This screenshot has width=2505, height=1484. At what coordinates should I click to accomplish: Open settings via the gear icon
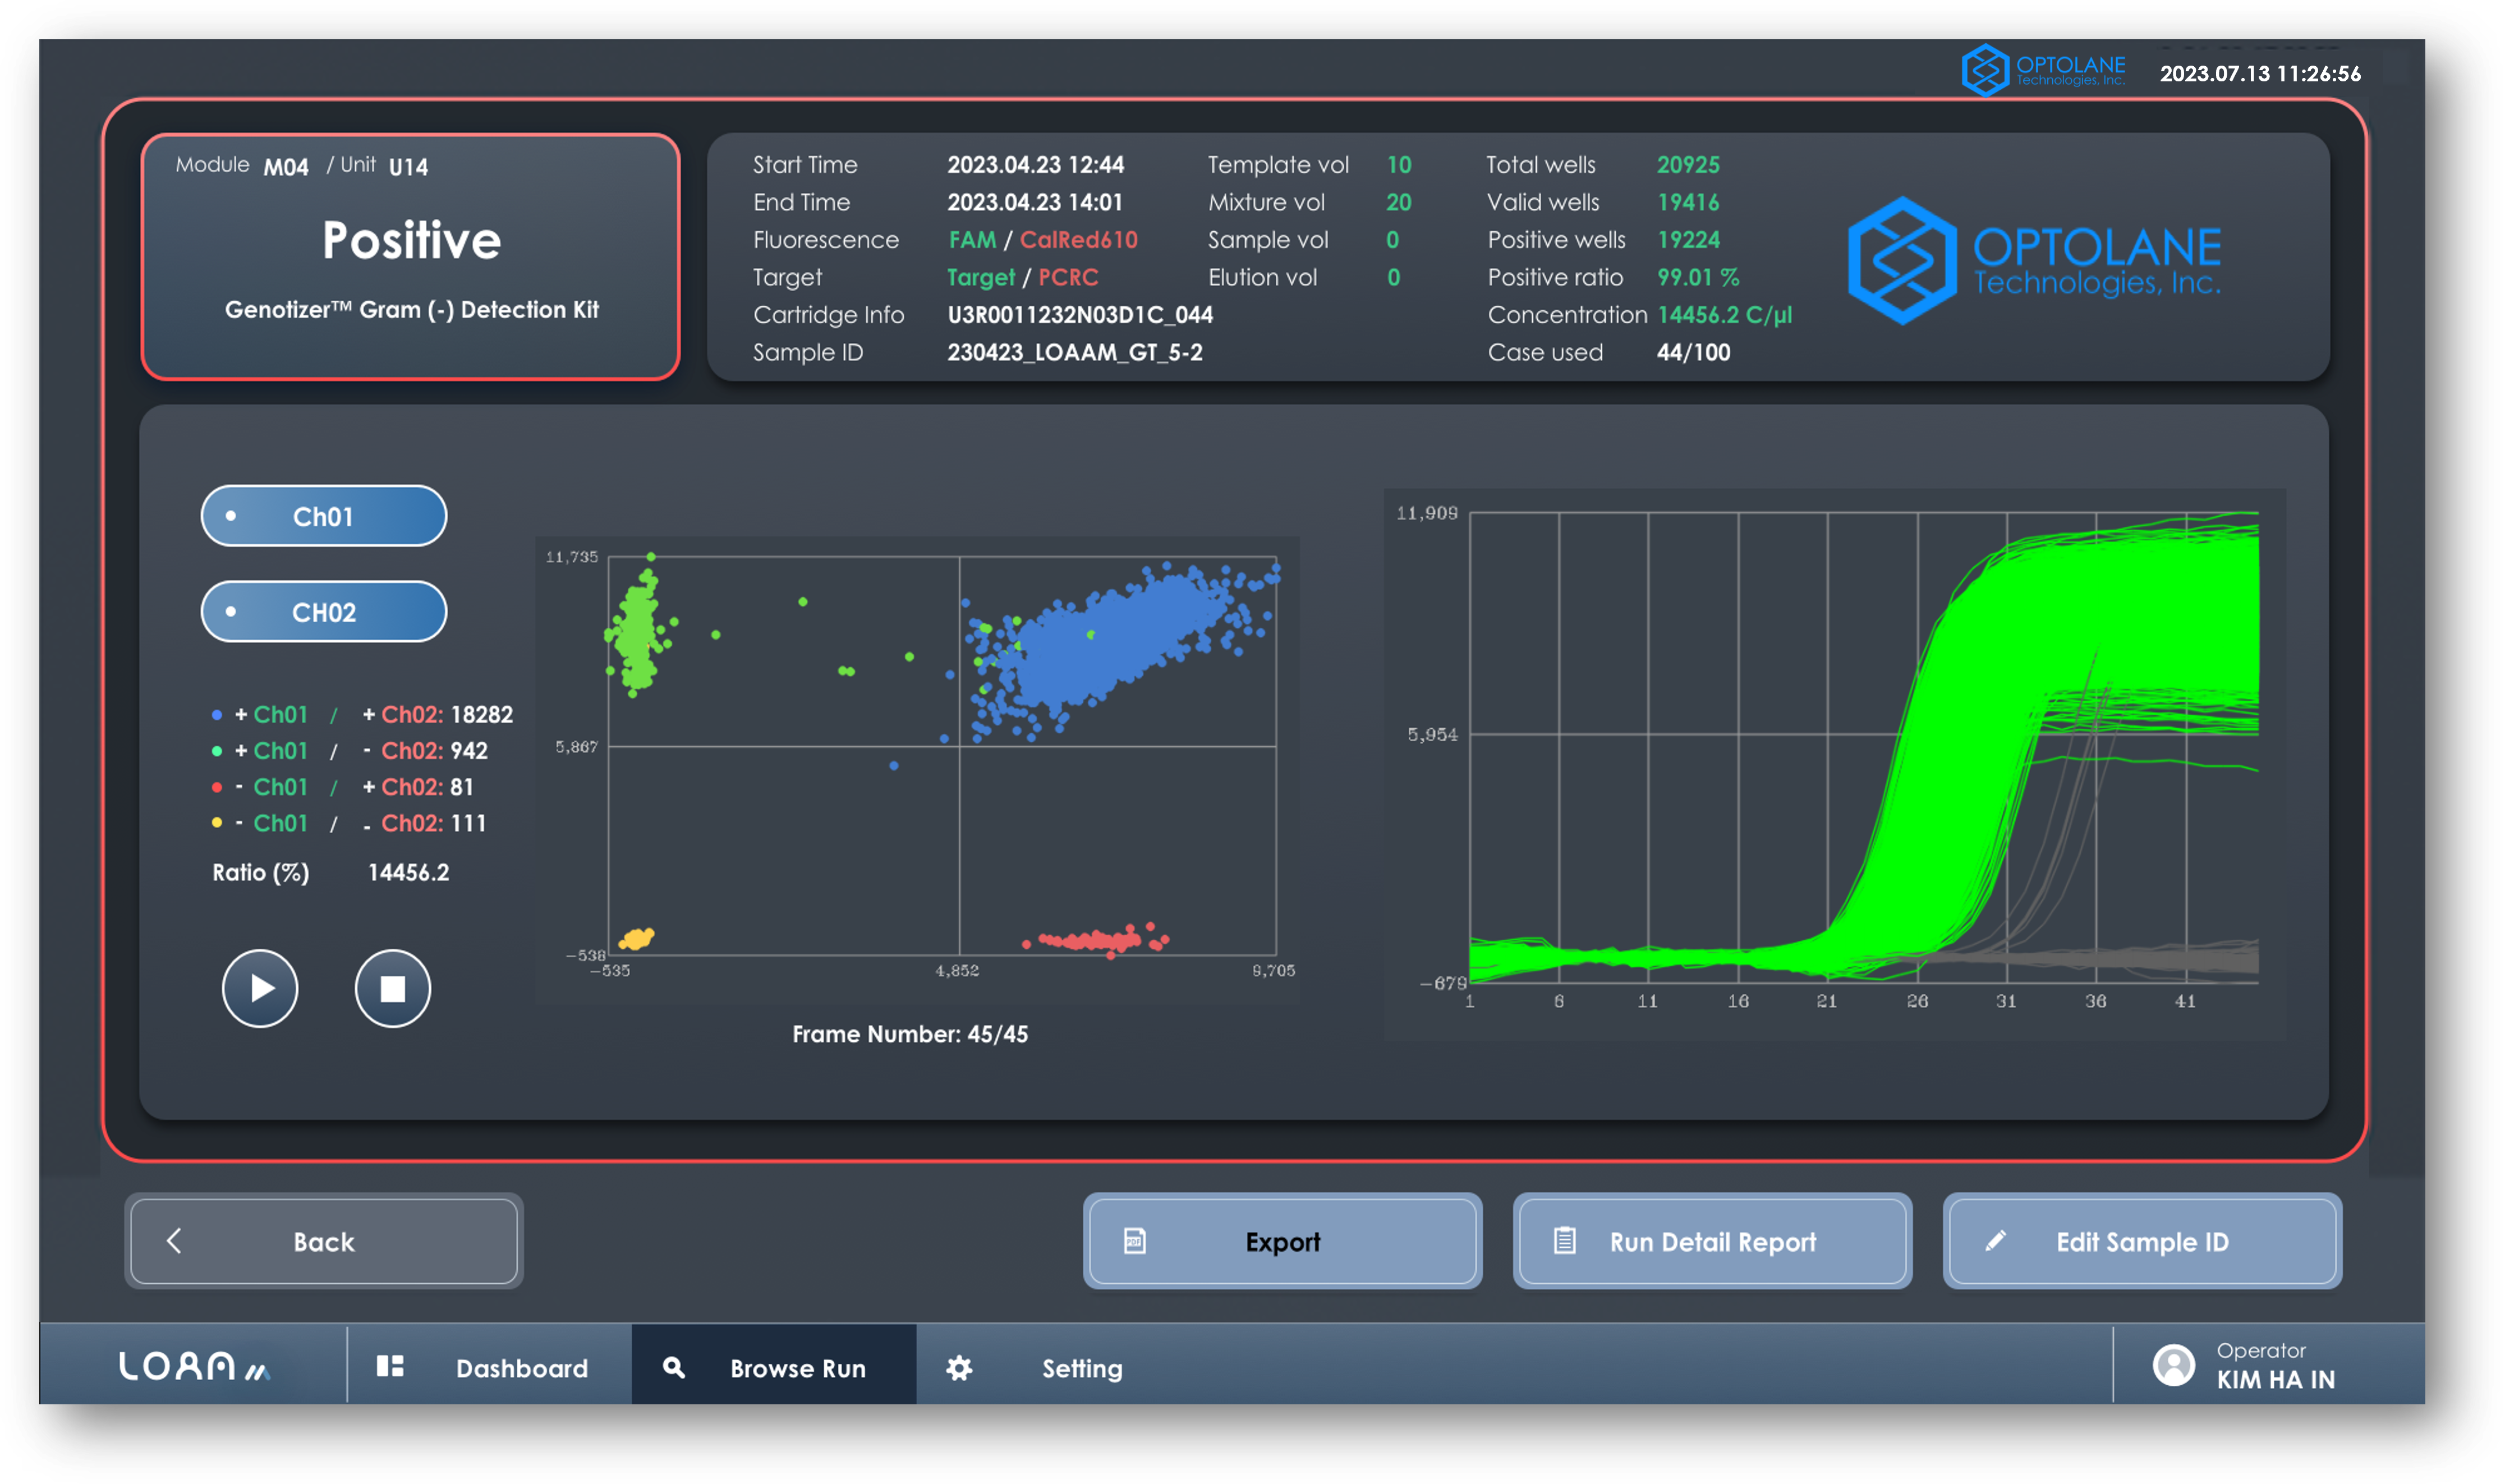pos(960,1367)
